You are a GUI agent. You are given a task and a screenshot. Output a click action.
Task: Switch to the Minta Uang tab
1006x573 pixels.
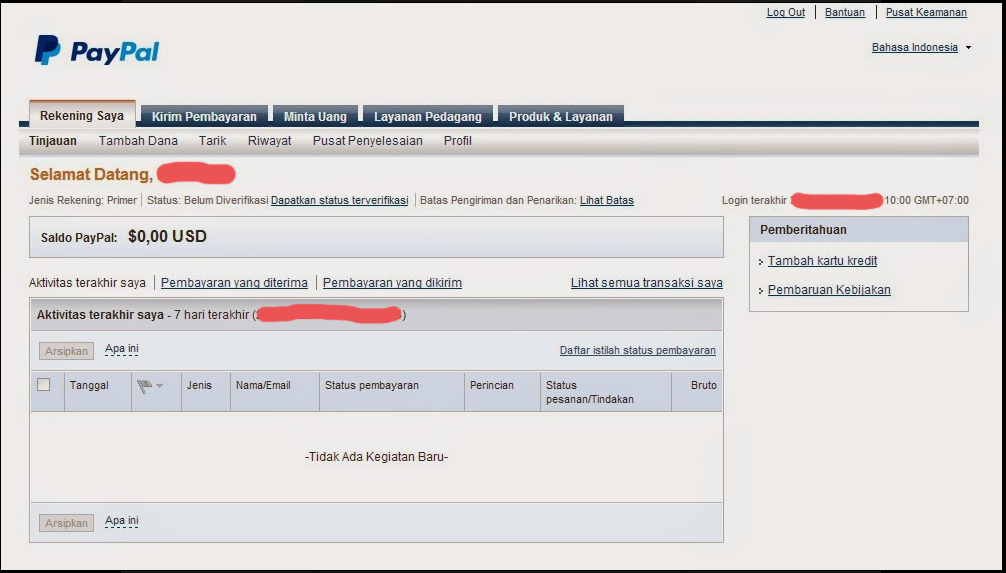315,116
